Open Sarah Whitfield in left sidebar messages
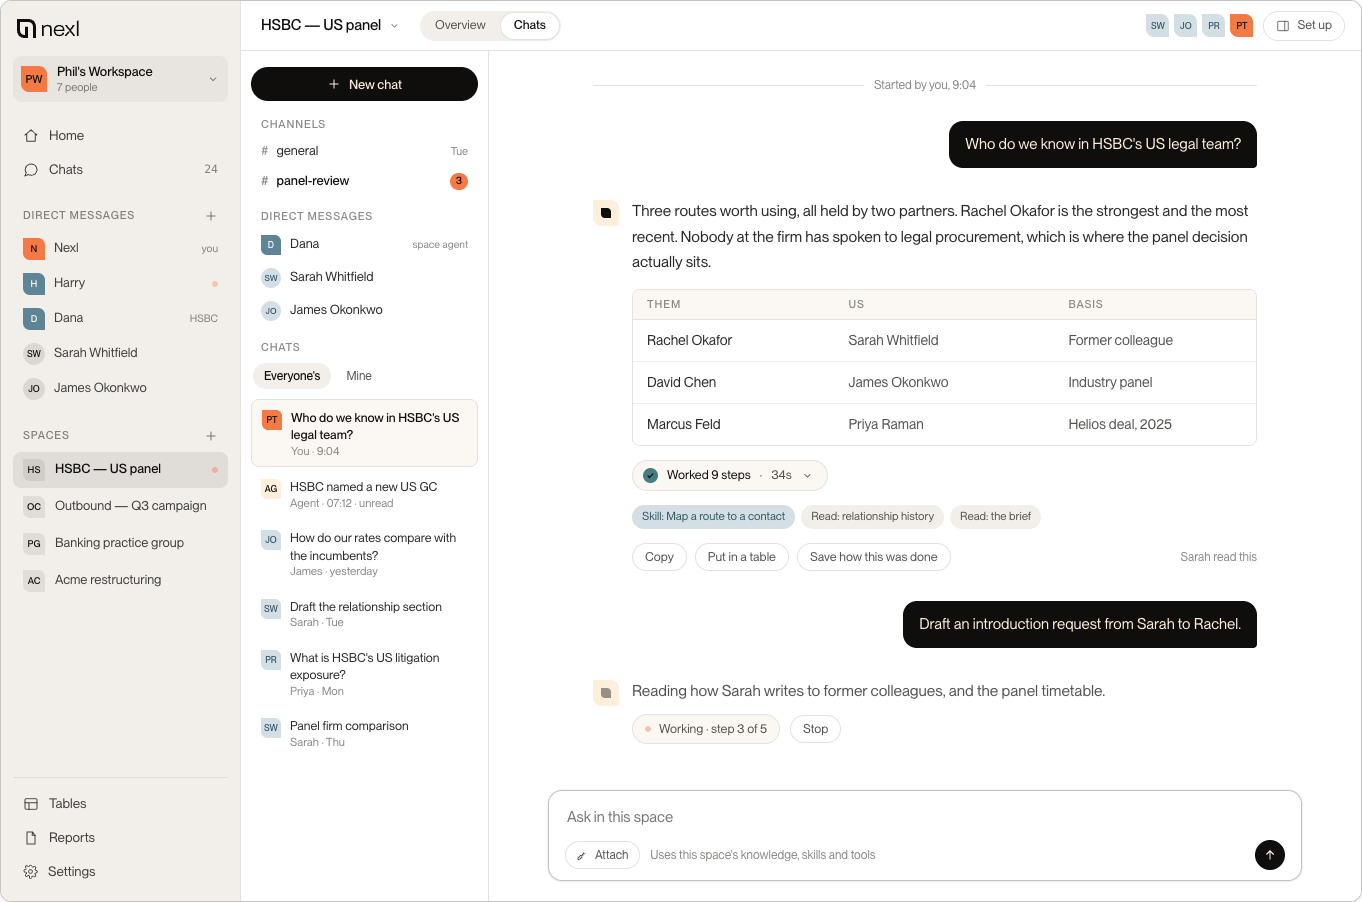The width and height of the screenshot is (1362, 902). [x=120, y=353]
